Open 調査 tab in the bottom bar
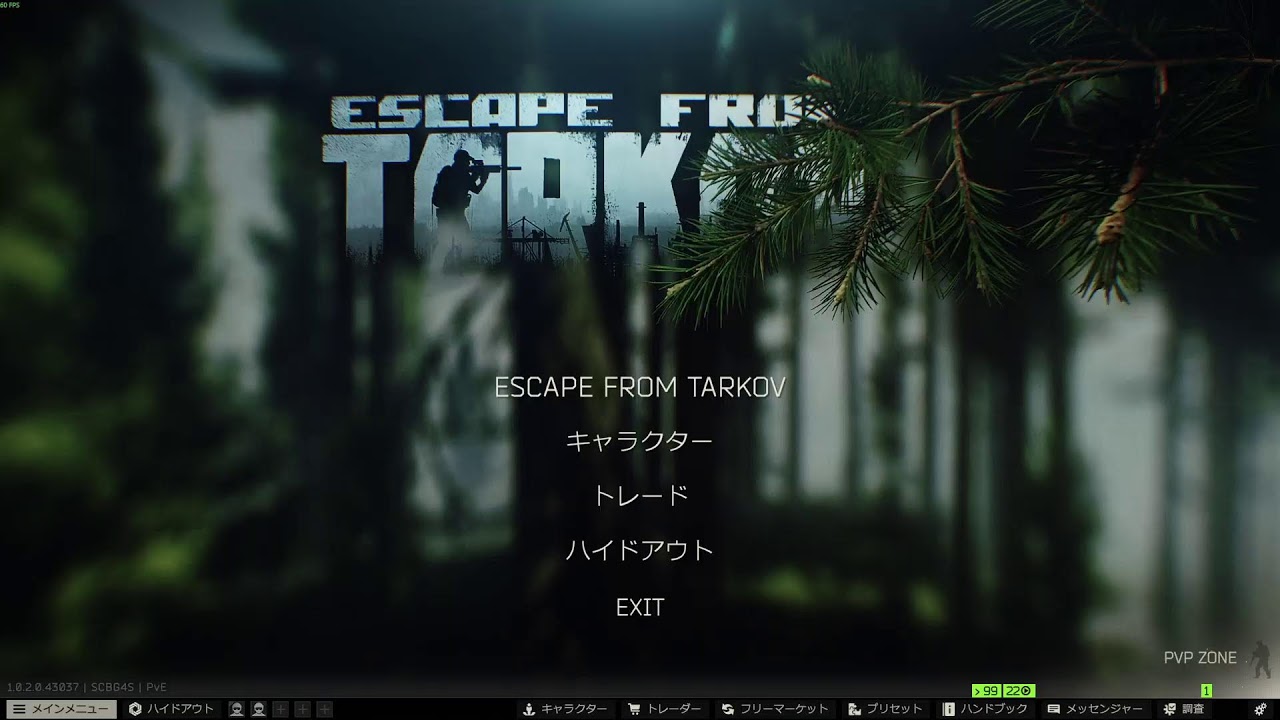 pos(1185,709)
